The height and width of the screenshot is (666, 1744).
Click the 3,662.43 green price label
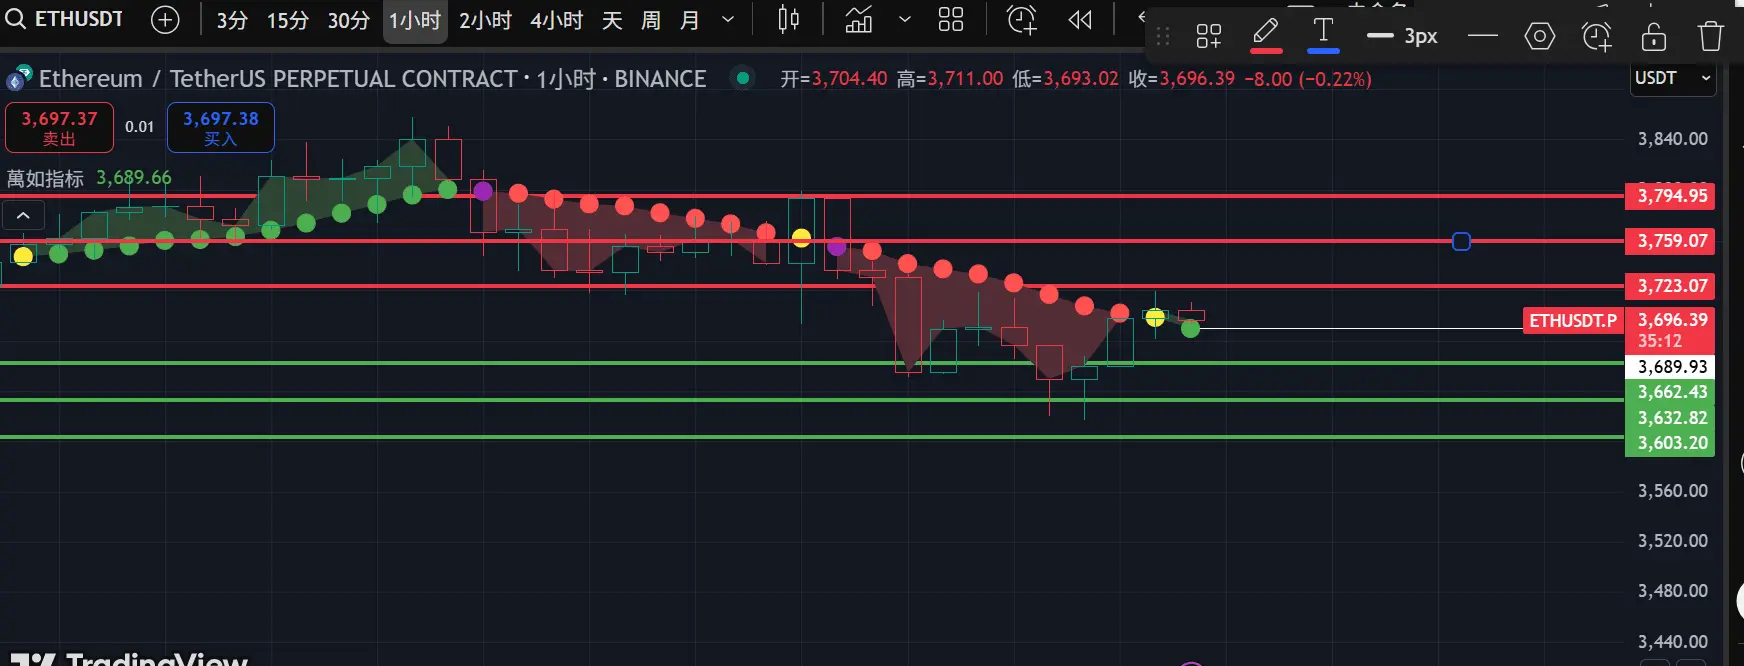click(x=1670, y=392)
